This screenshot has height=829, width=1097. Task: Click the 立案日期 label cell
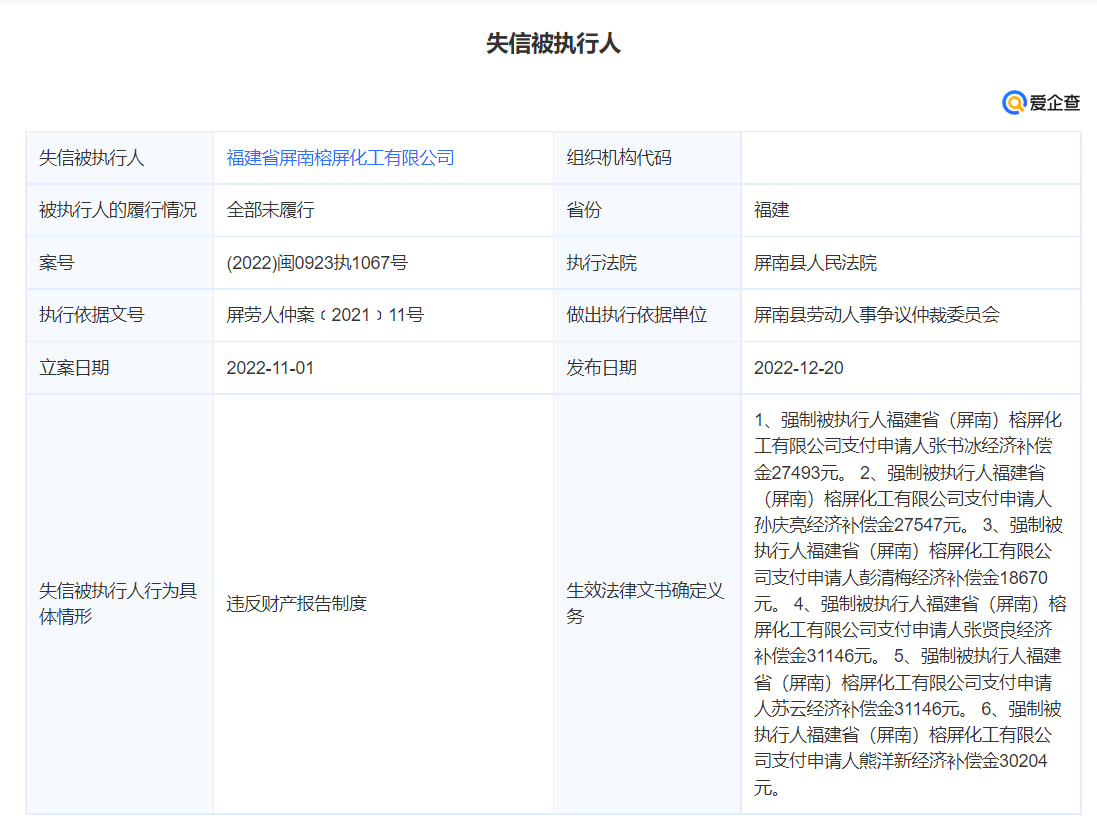pyautogui.click(x=74, y=368)
